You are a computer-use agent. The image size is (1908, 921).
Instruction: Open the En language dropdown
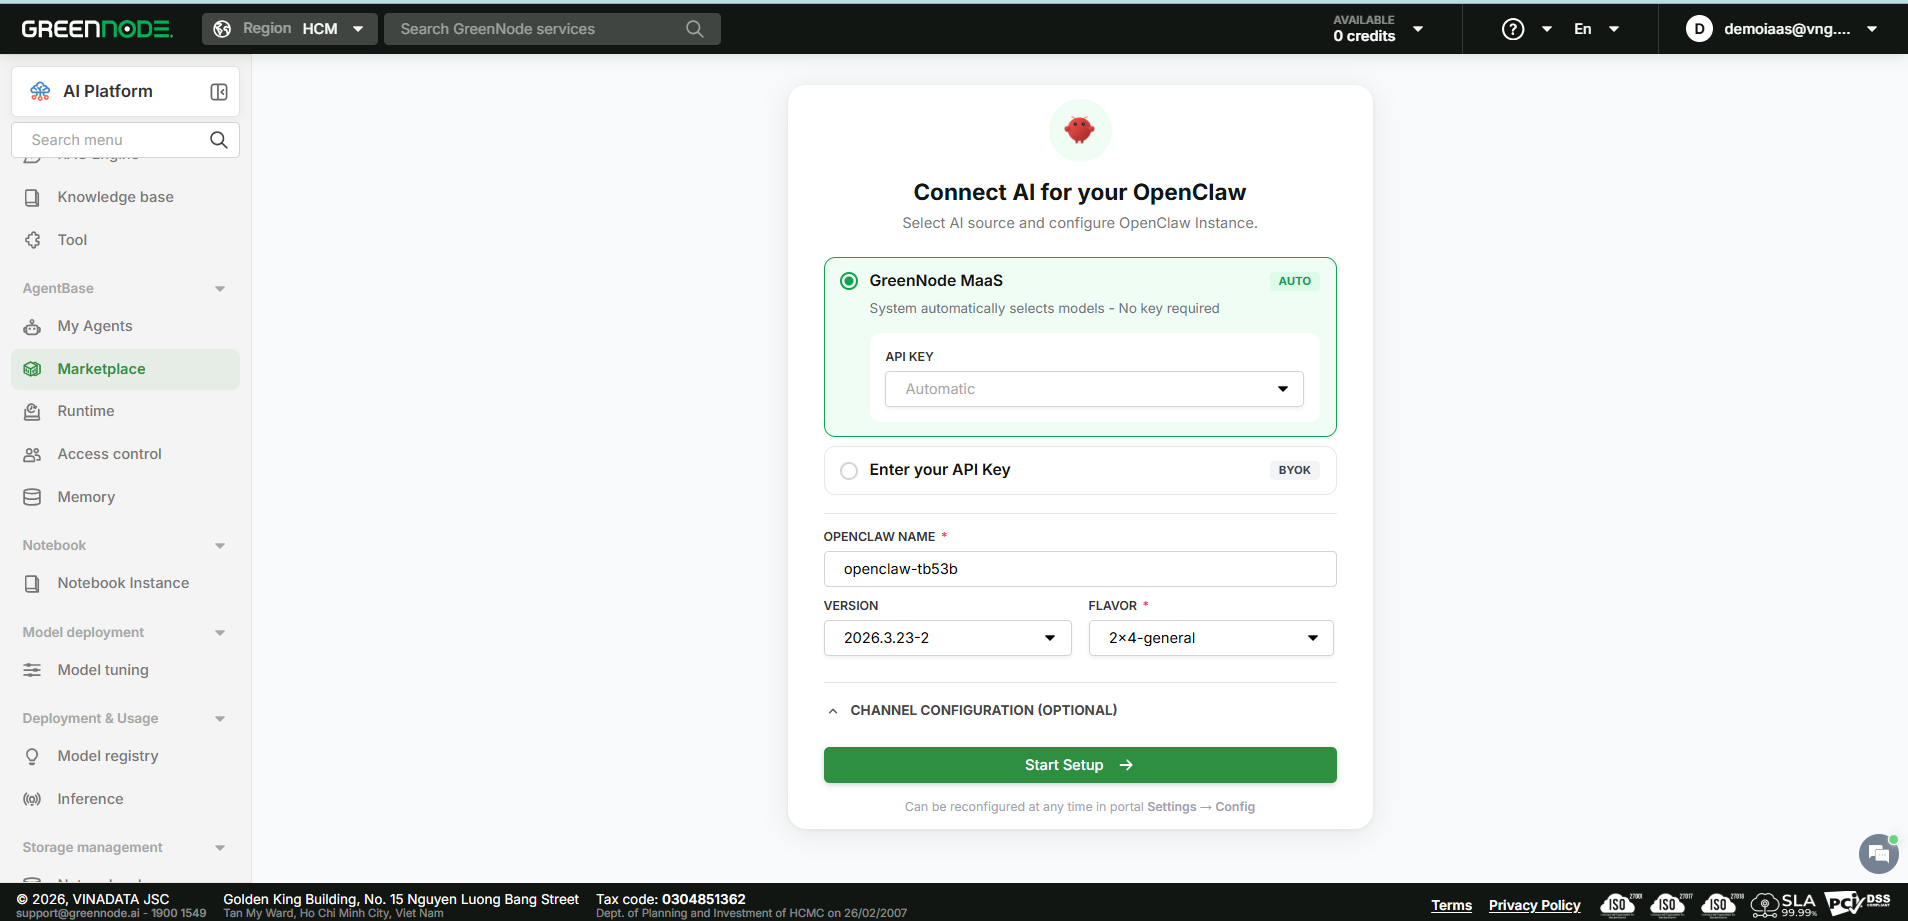click(x=1596, y=29)
